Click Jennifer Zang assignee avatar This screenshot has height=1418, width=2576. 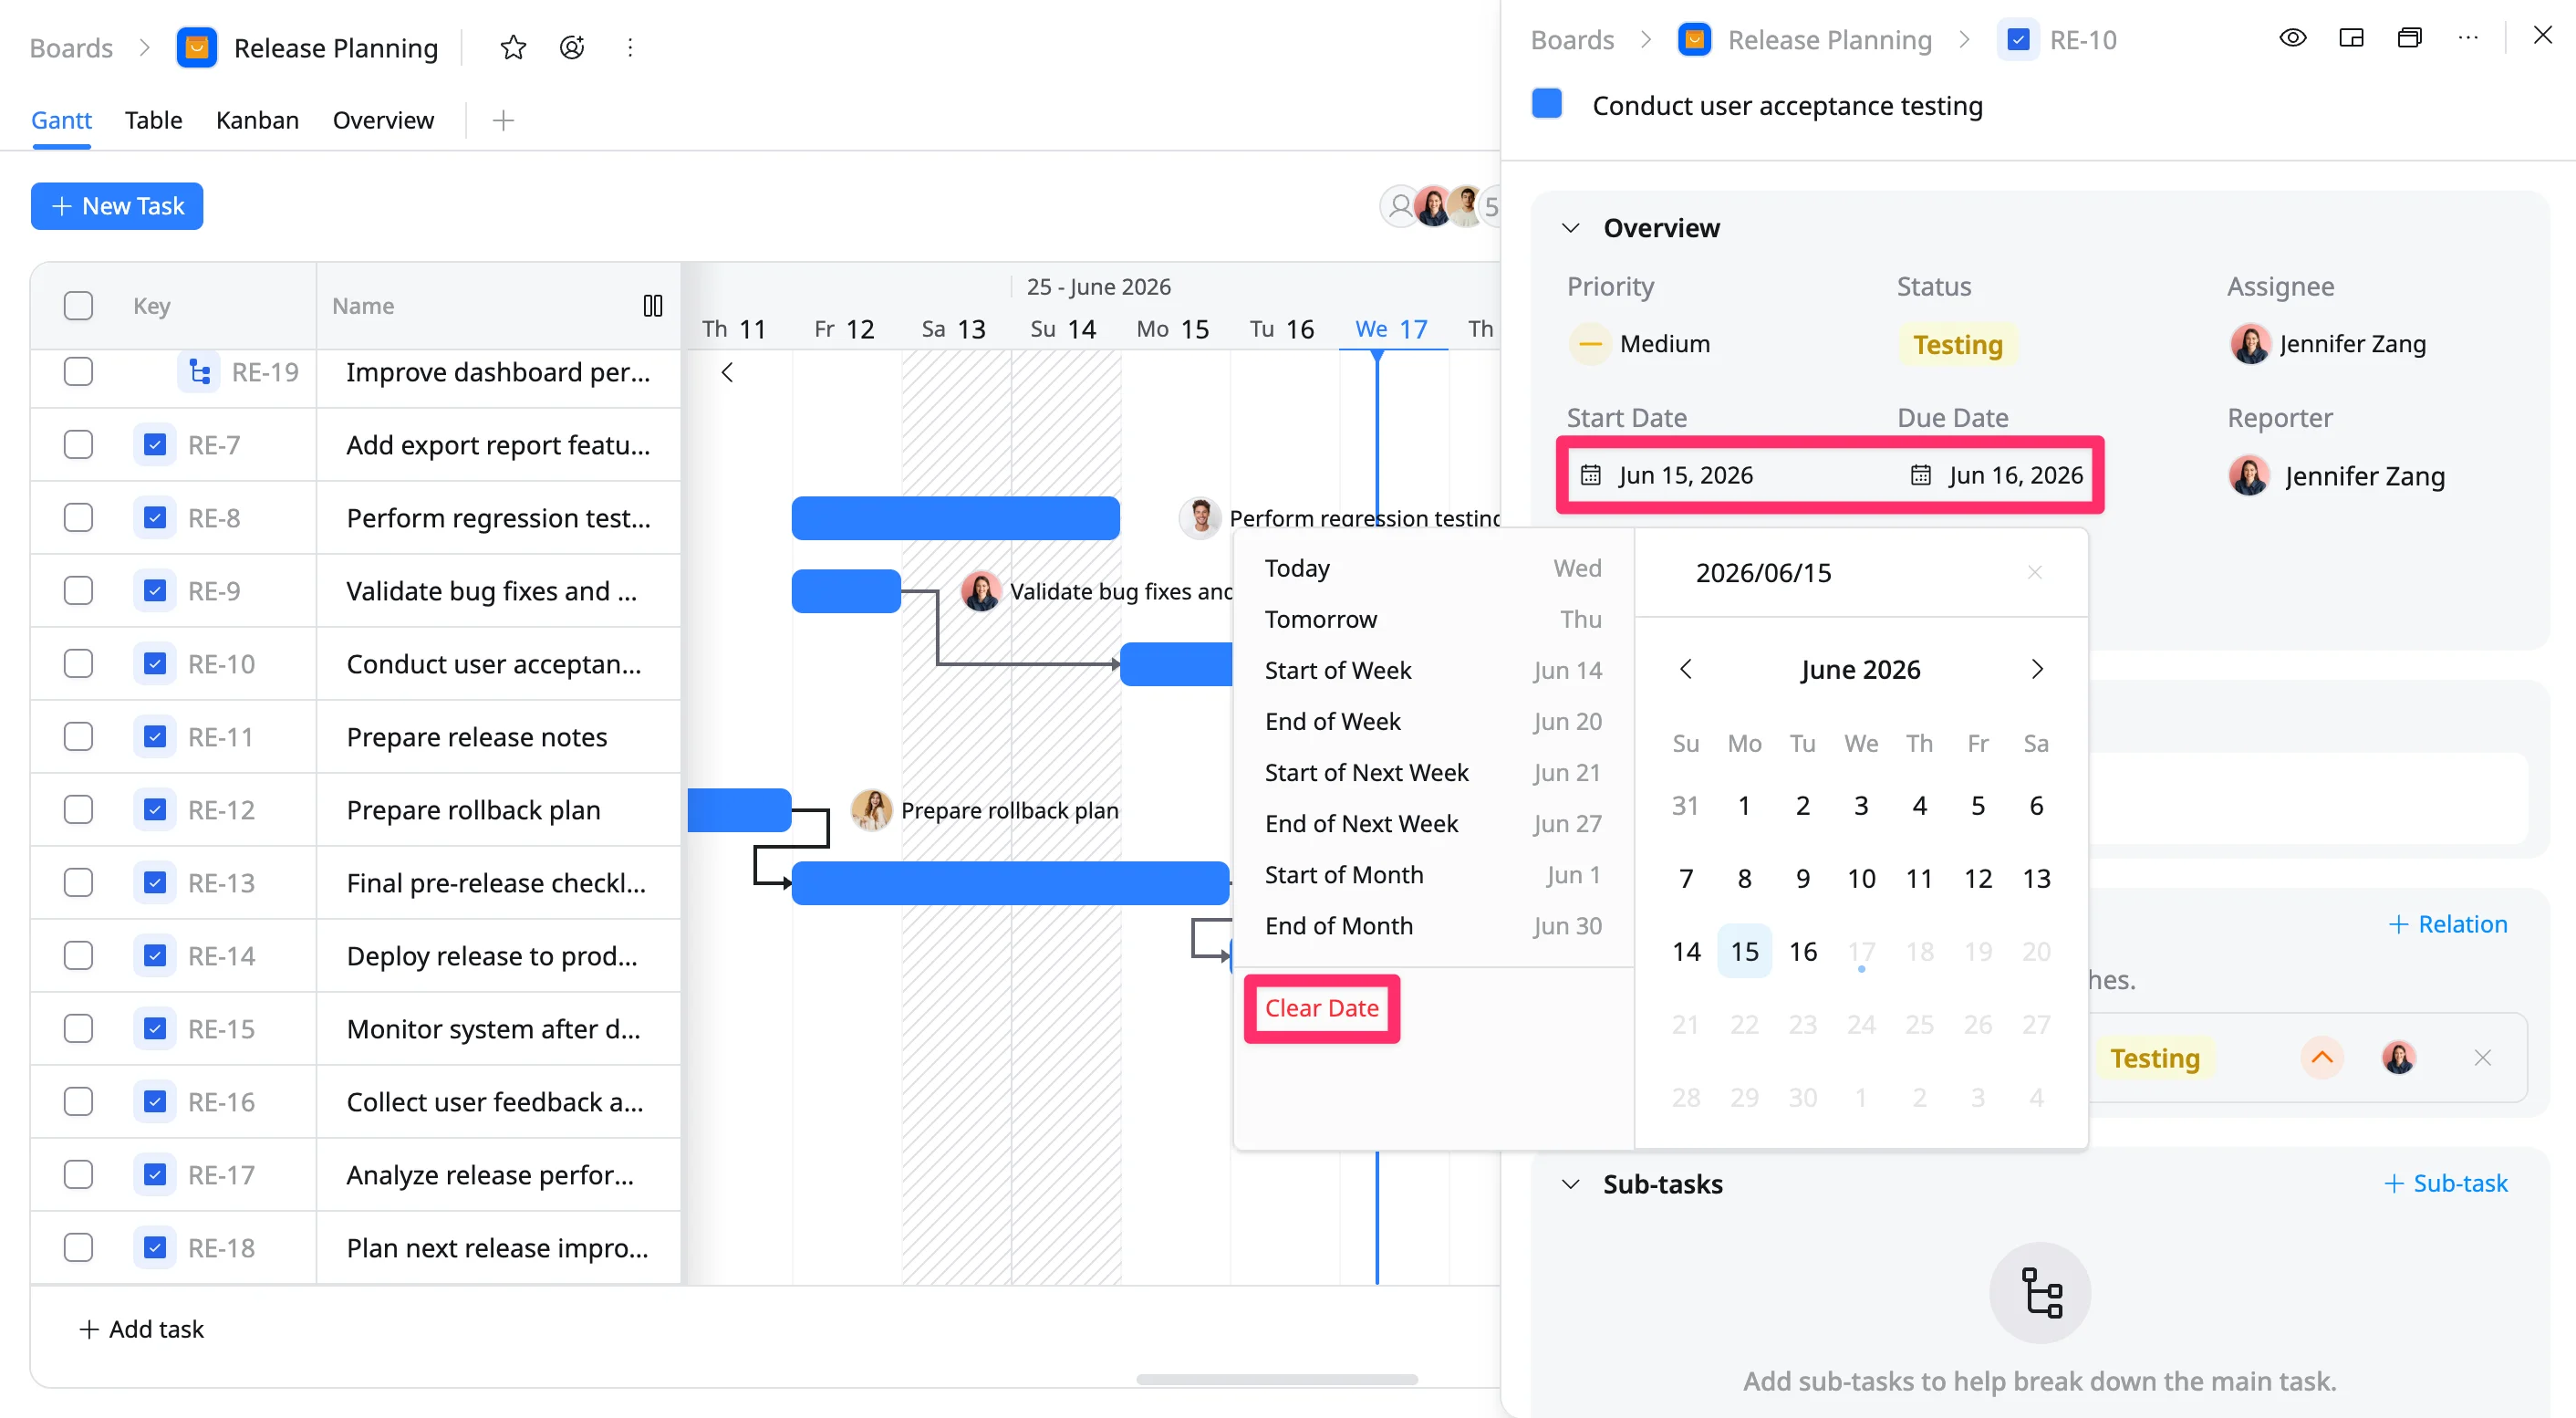point(2250,344)
